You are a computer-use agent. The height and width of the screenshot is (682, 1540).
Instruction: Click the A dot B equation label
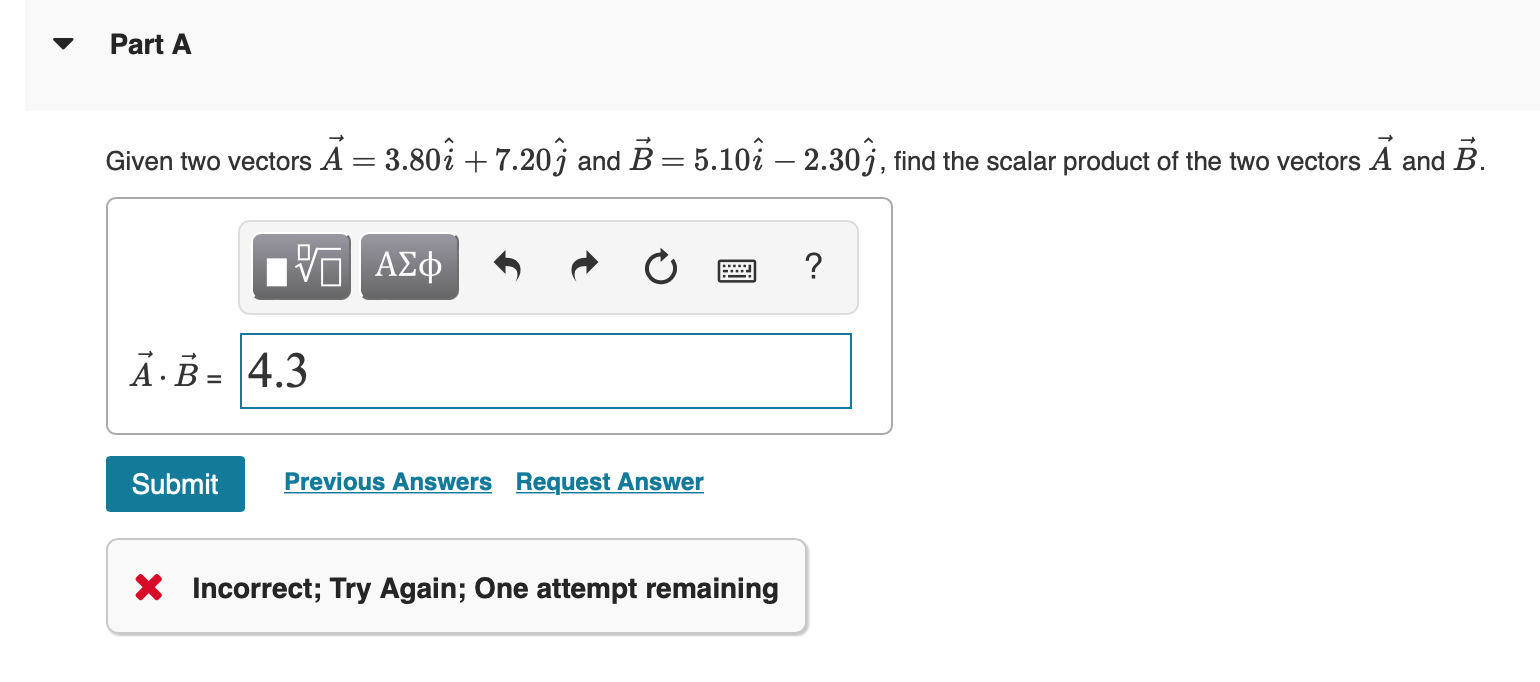coord(172,374)
